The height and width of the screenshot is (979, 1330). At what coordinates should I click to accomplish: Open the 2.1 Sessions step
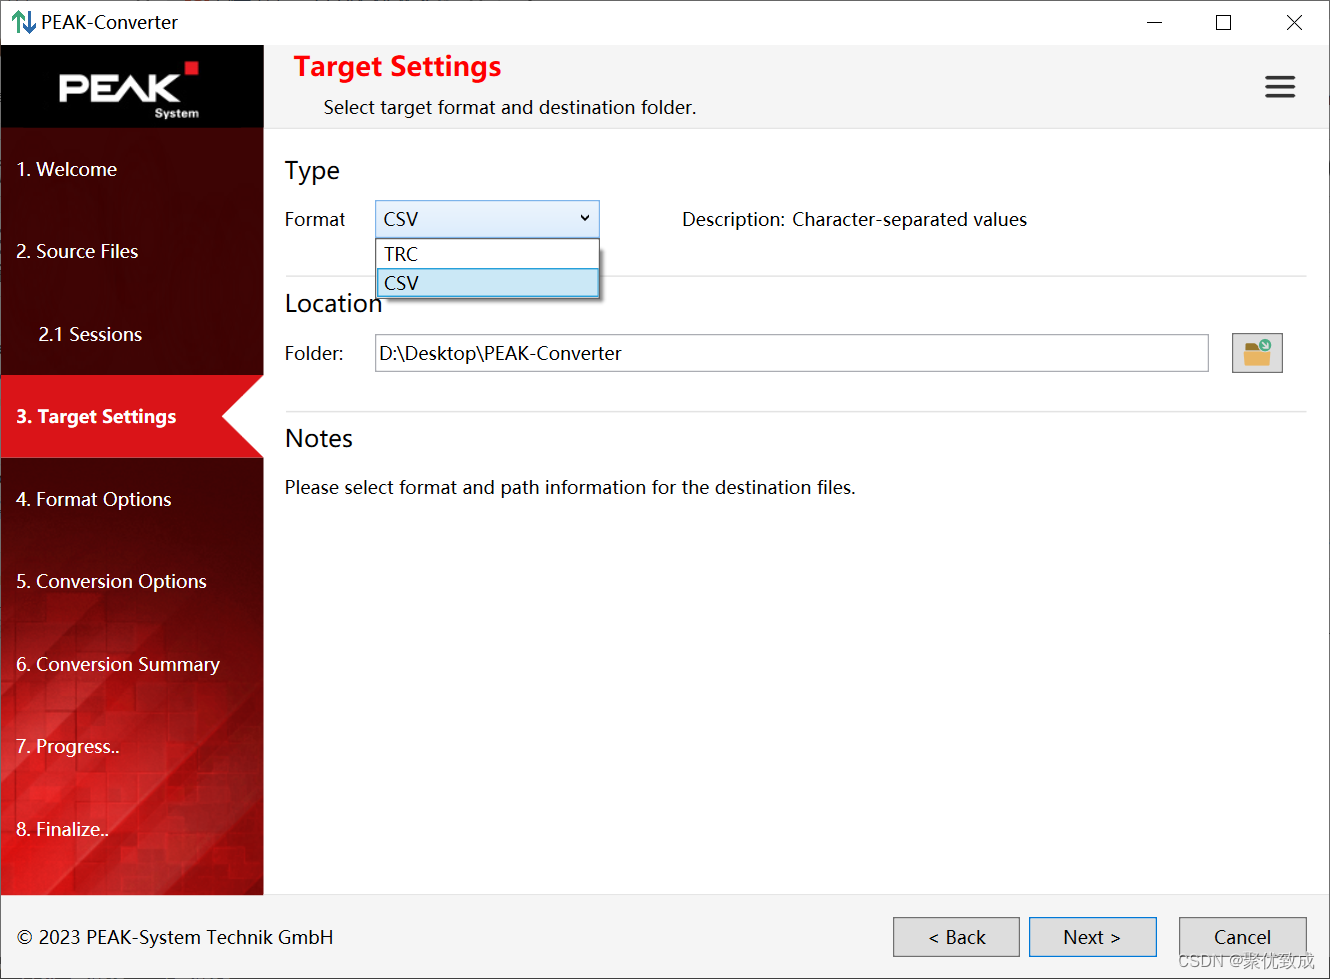click(x=90, y=334)
